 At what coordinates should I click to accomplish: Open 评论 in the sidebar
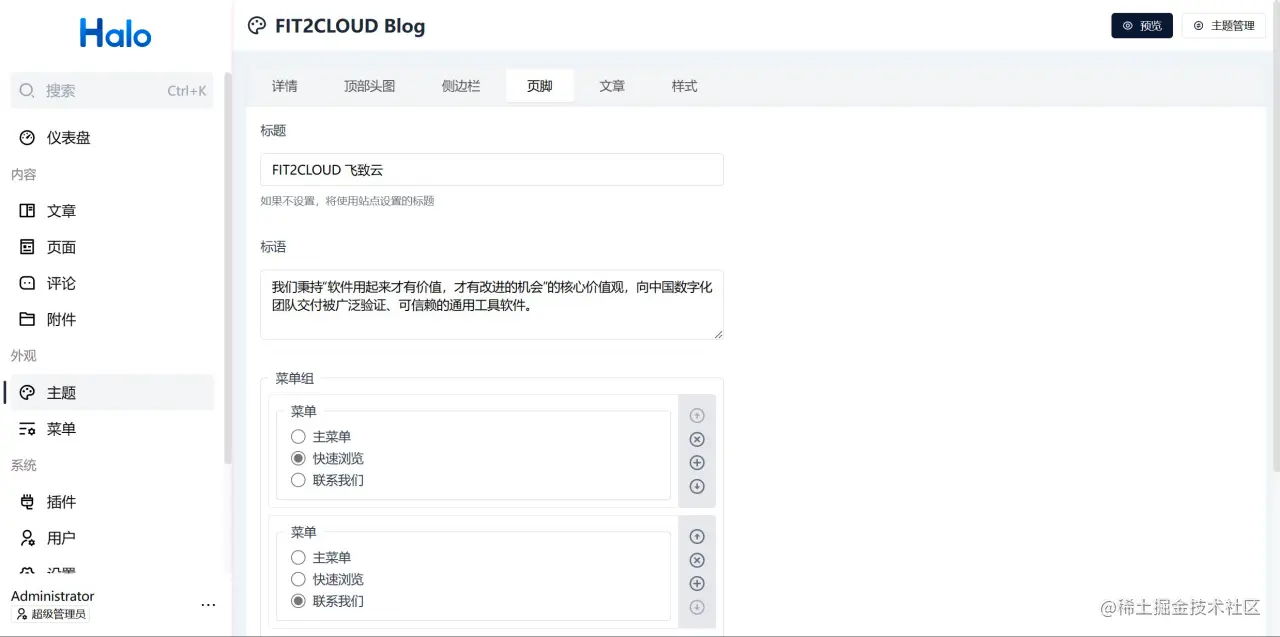[111, 283]
